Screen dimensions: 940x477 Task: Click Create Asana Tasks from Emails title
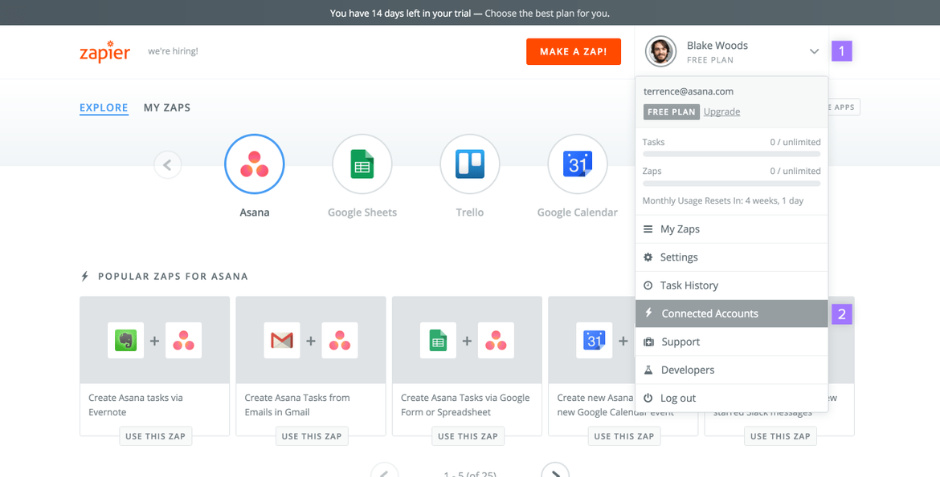[x=297, y=404]
